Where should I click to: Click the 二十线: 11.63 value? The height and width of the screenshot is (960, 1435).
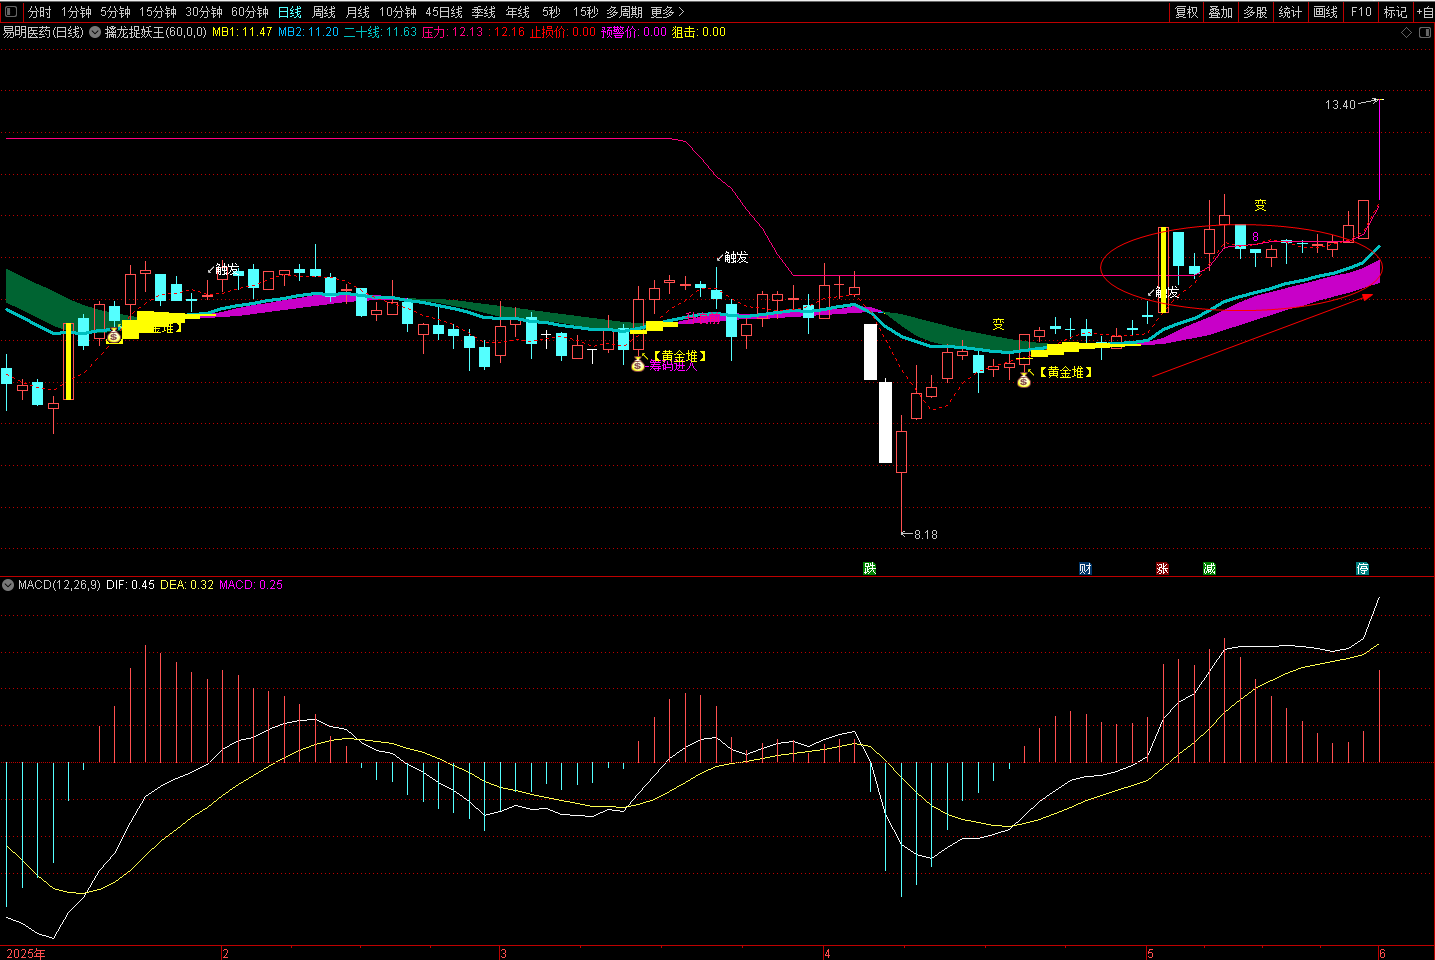click(x=380, y=32)
